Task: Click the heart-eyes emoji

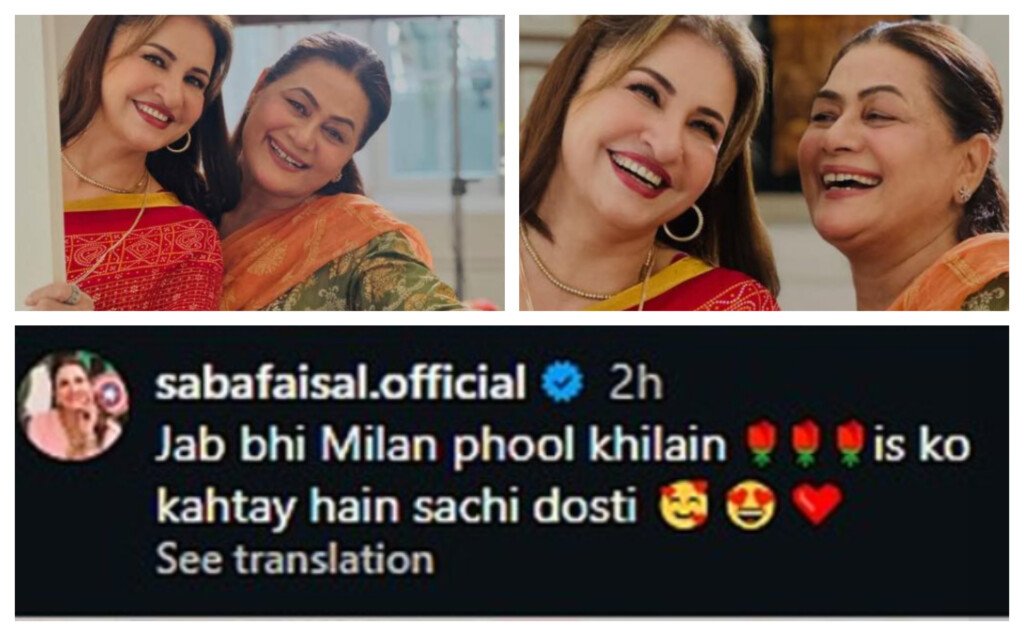Action: [x=751, y=504]
